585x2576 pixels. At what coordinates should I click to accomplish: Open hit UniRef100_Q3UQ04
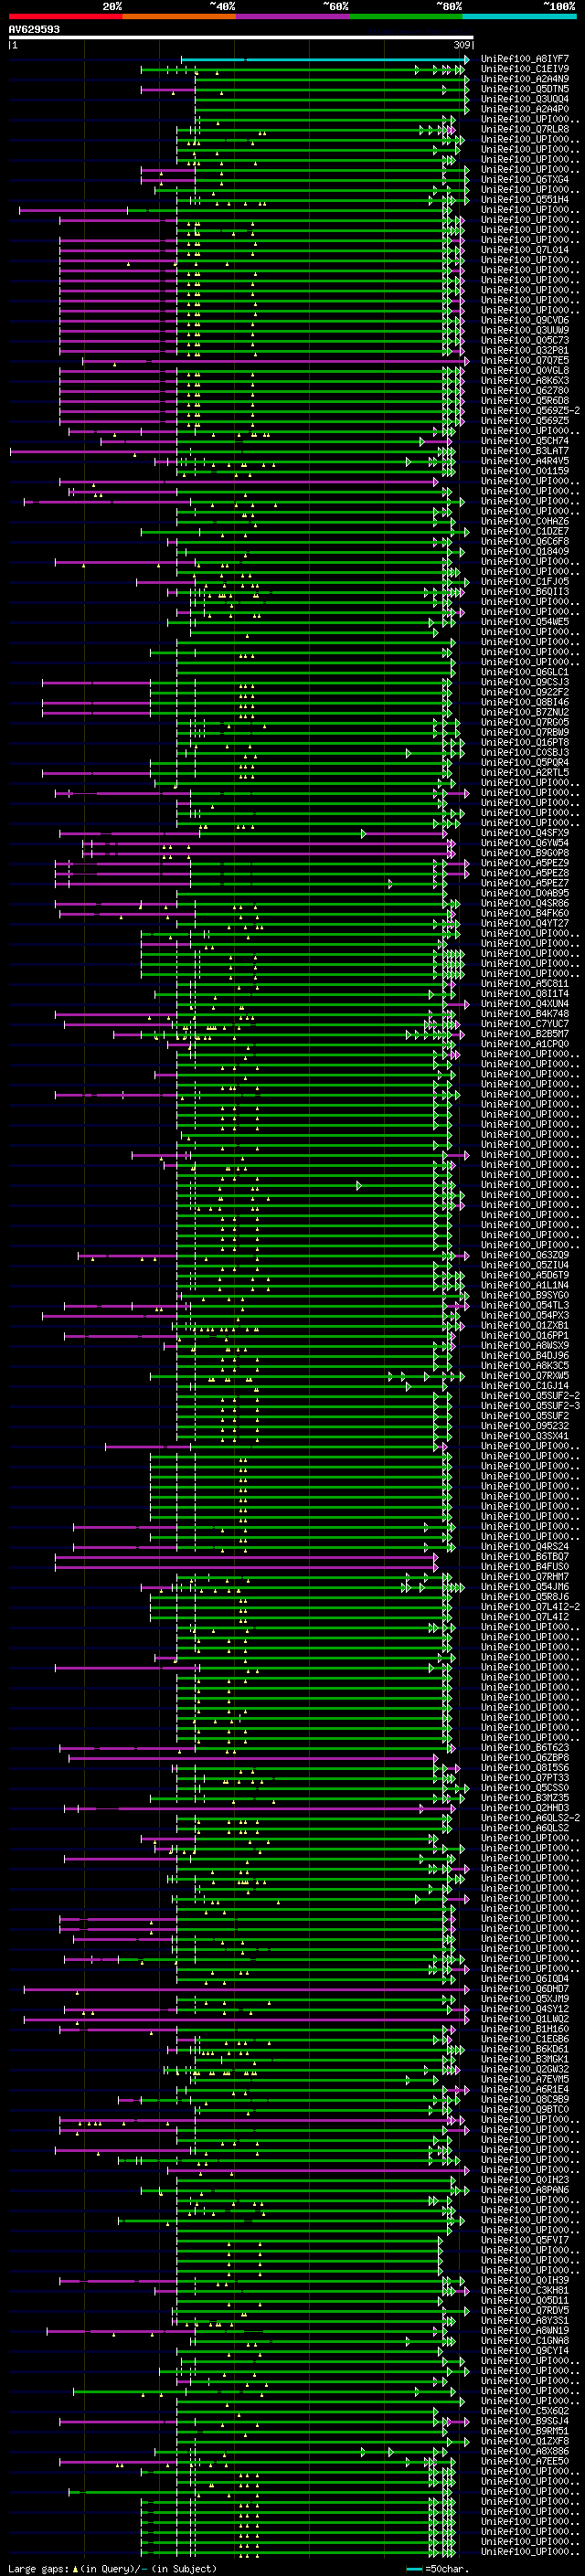pos(525,99)
